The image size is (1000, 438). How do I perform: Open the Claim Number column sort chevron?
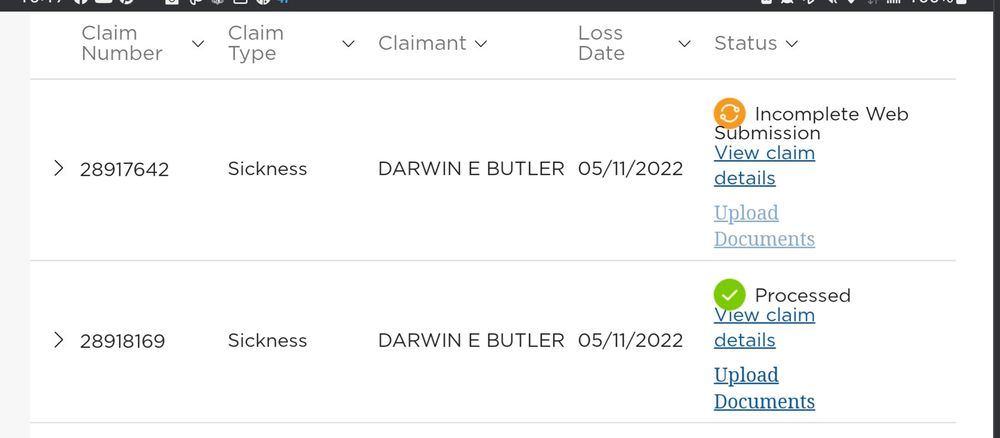pyautogui.click(x=198, y=44)
